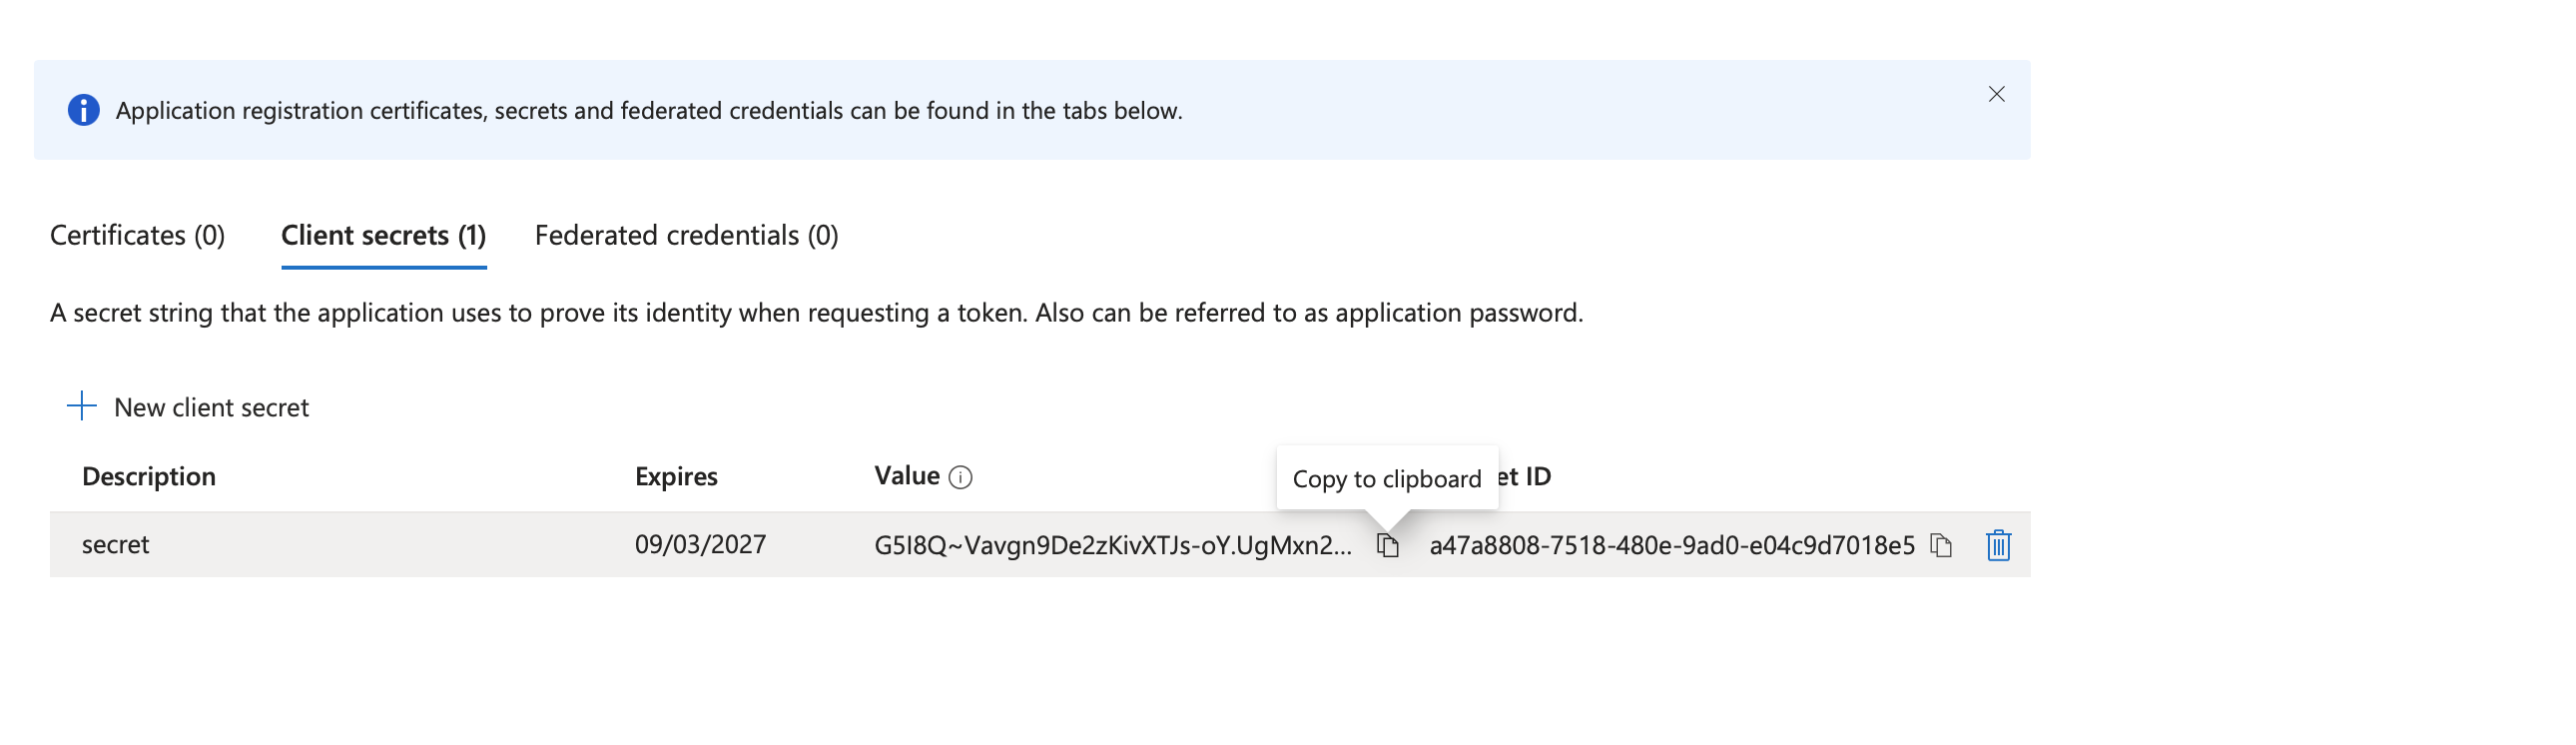Copy the secret value to clipboard

coord(1388,545)
